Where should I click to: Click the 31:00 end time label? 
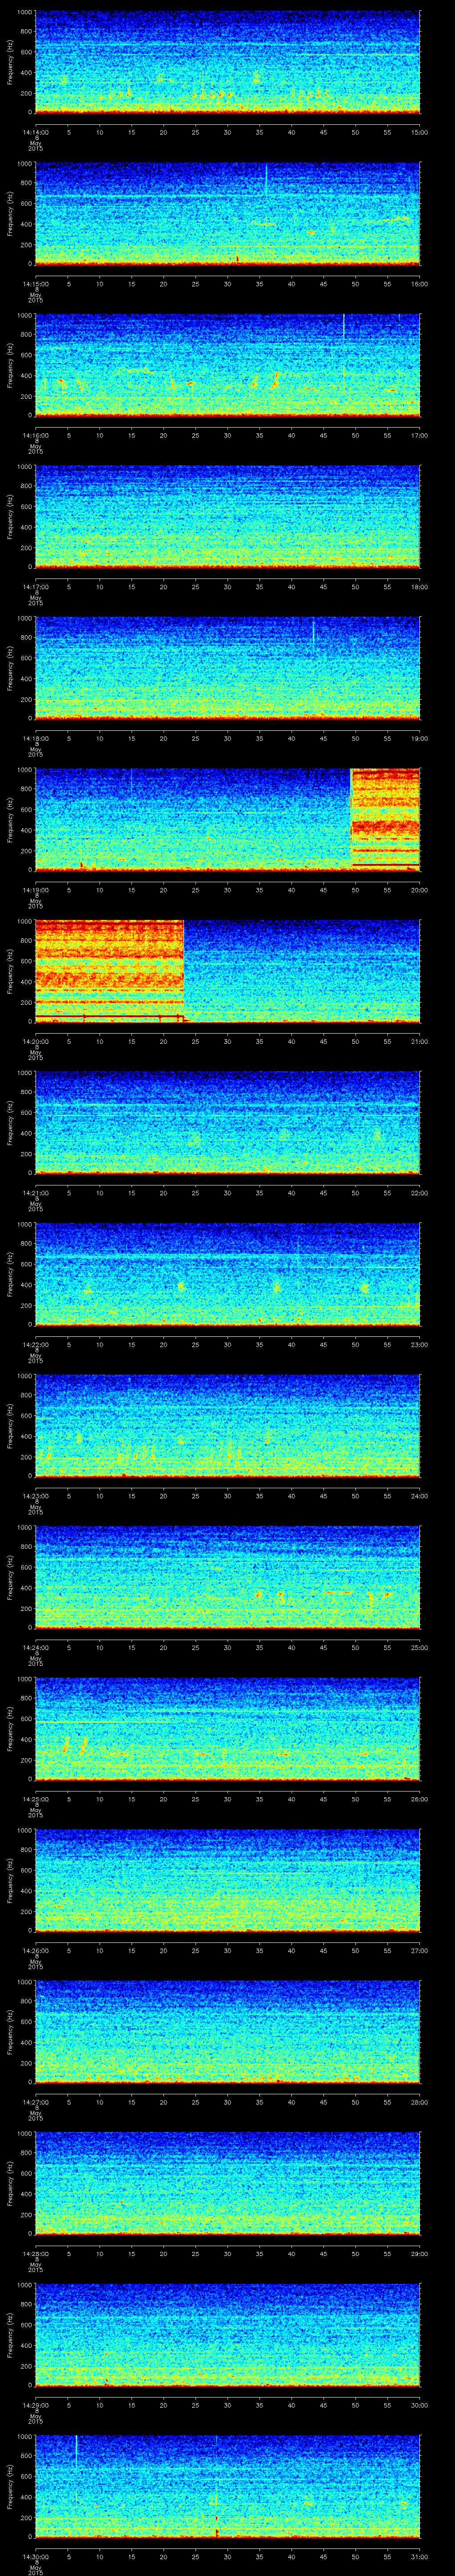[419, 2556]
